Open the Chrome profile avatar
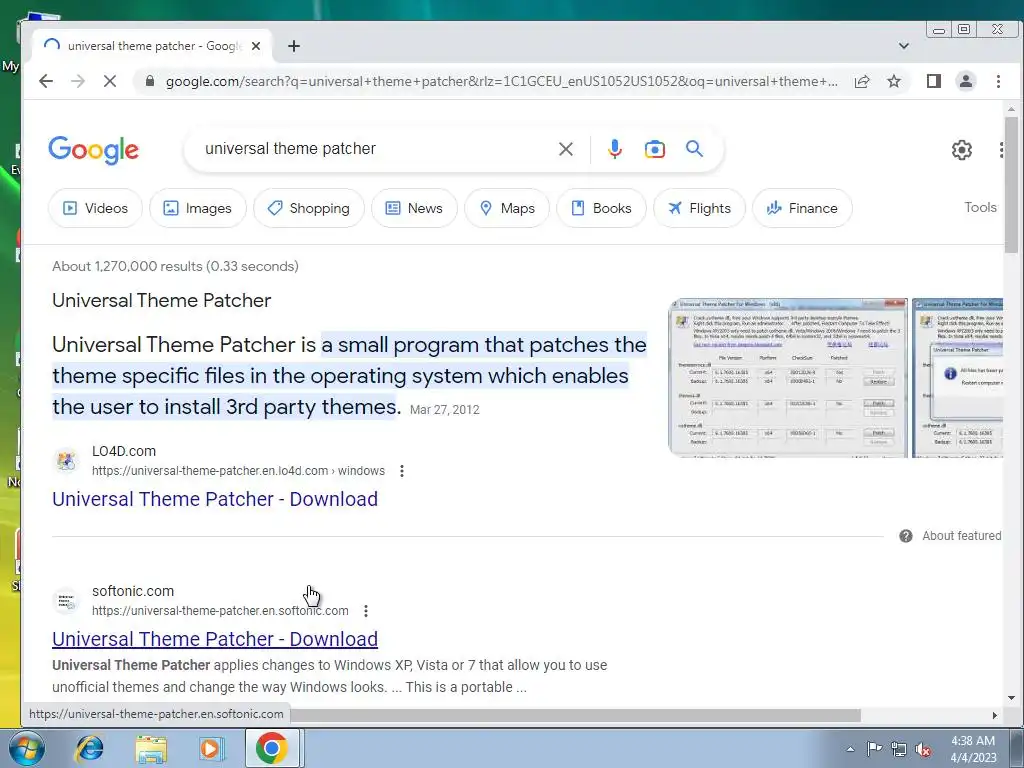This screenshot has width=1024, height=768. pos(966,81)
